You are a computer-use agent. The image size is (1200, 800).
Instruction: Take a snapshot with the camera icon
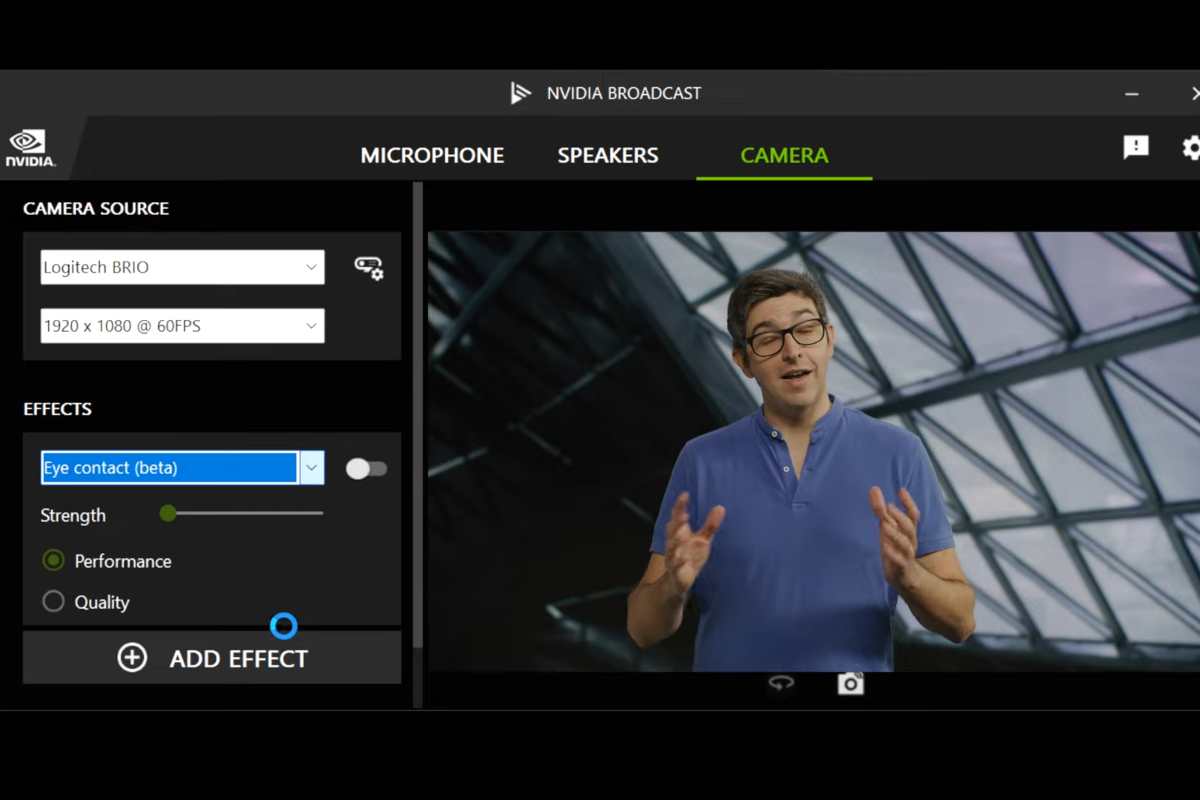click(850, 683)
